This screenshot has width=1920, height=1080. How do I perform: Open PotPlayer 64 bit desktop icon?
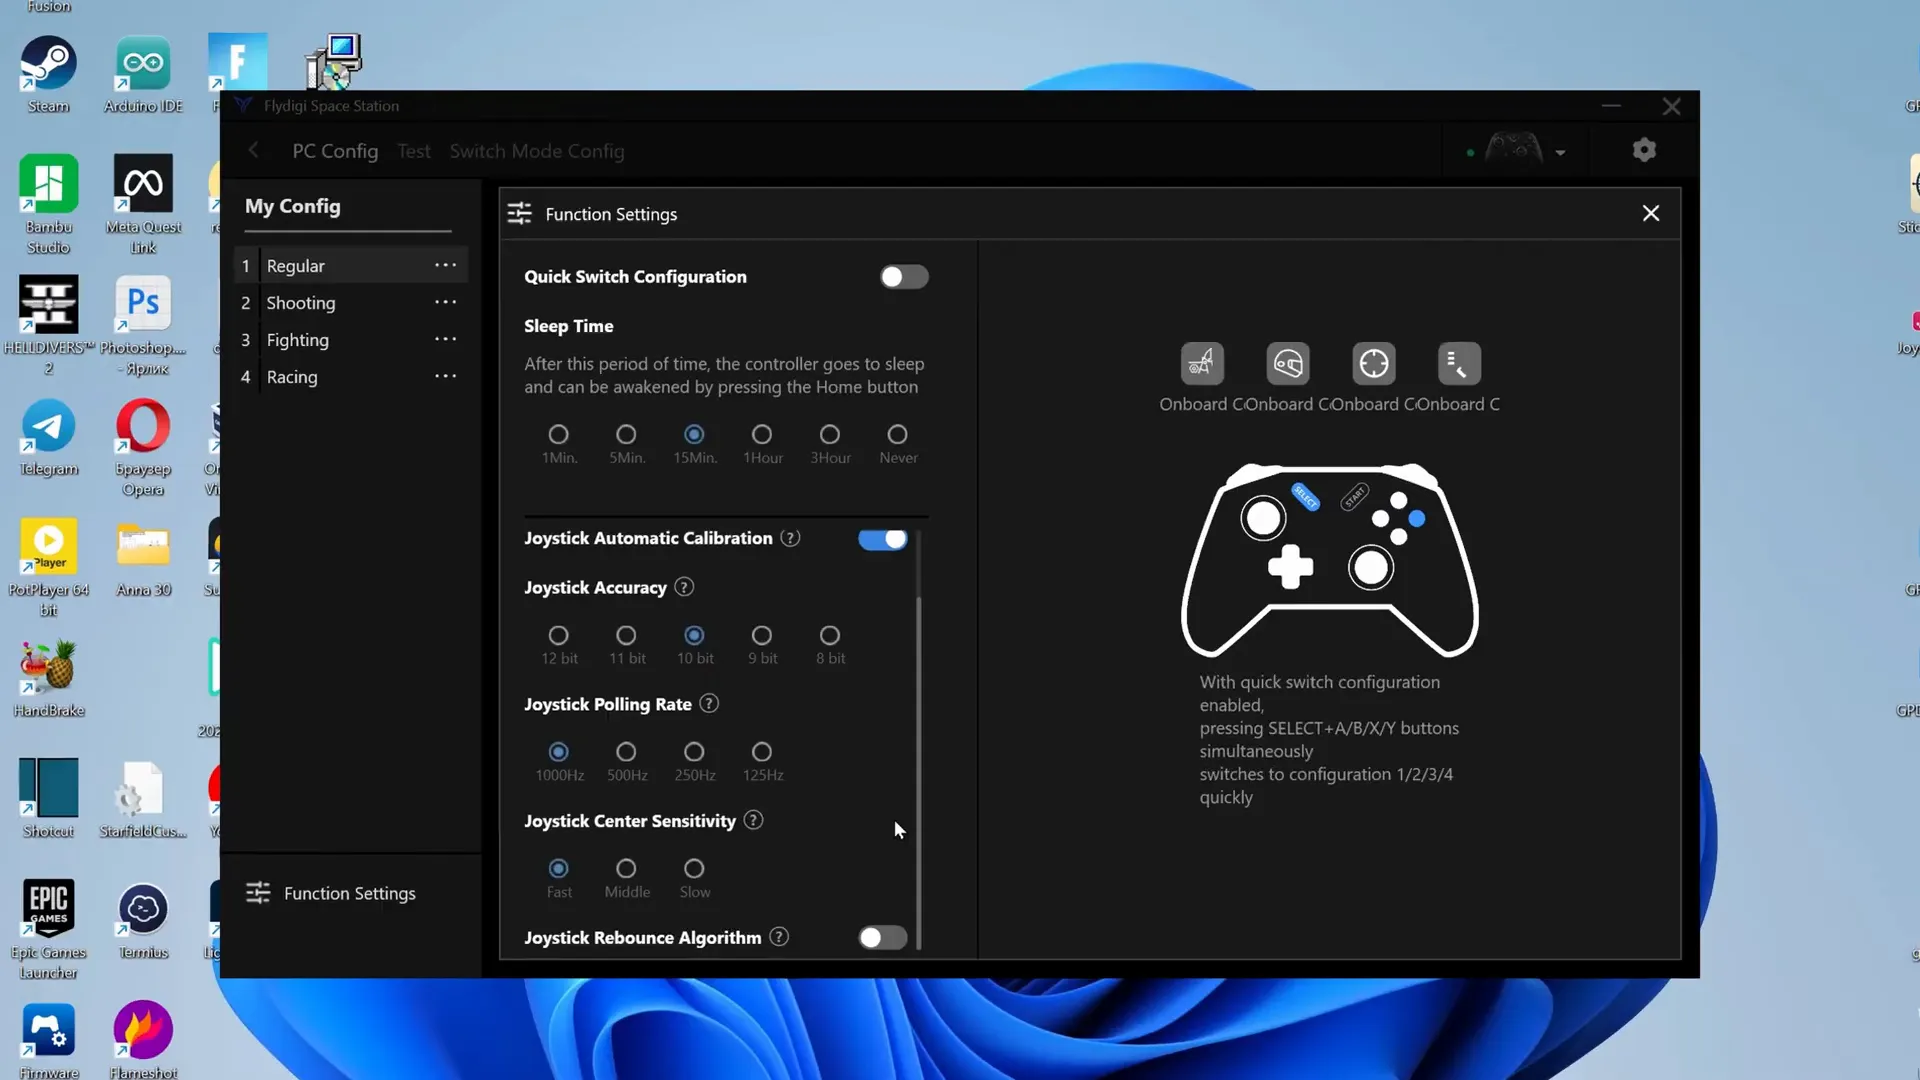point(48,568)
